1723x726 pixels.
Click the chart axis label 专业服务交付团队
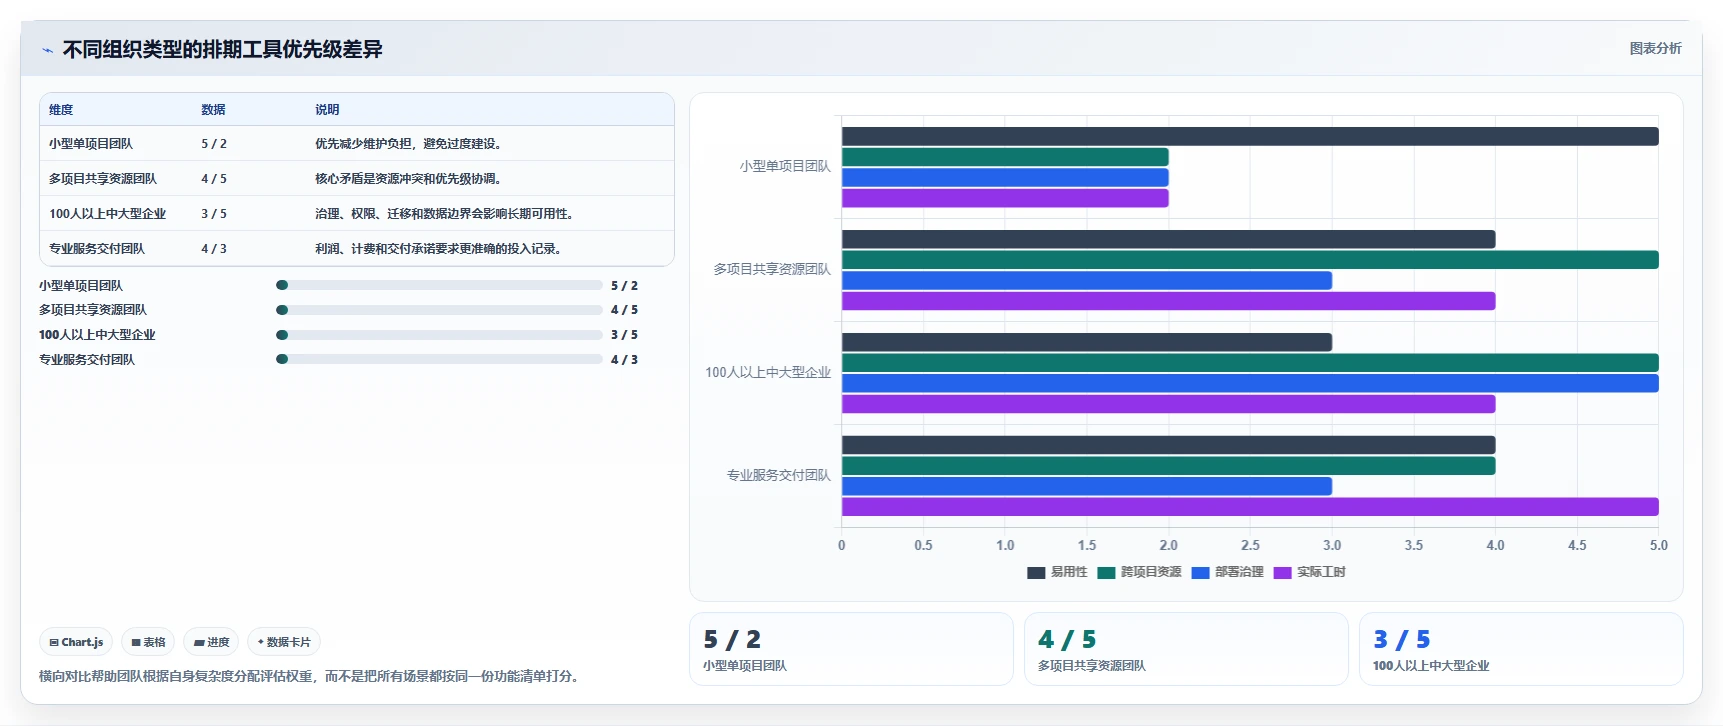pos(779,476)
